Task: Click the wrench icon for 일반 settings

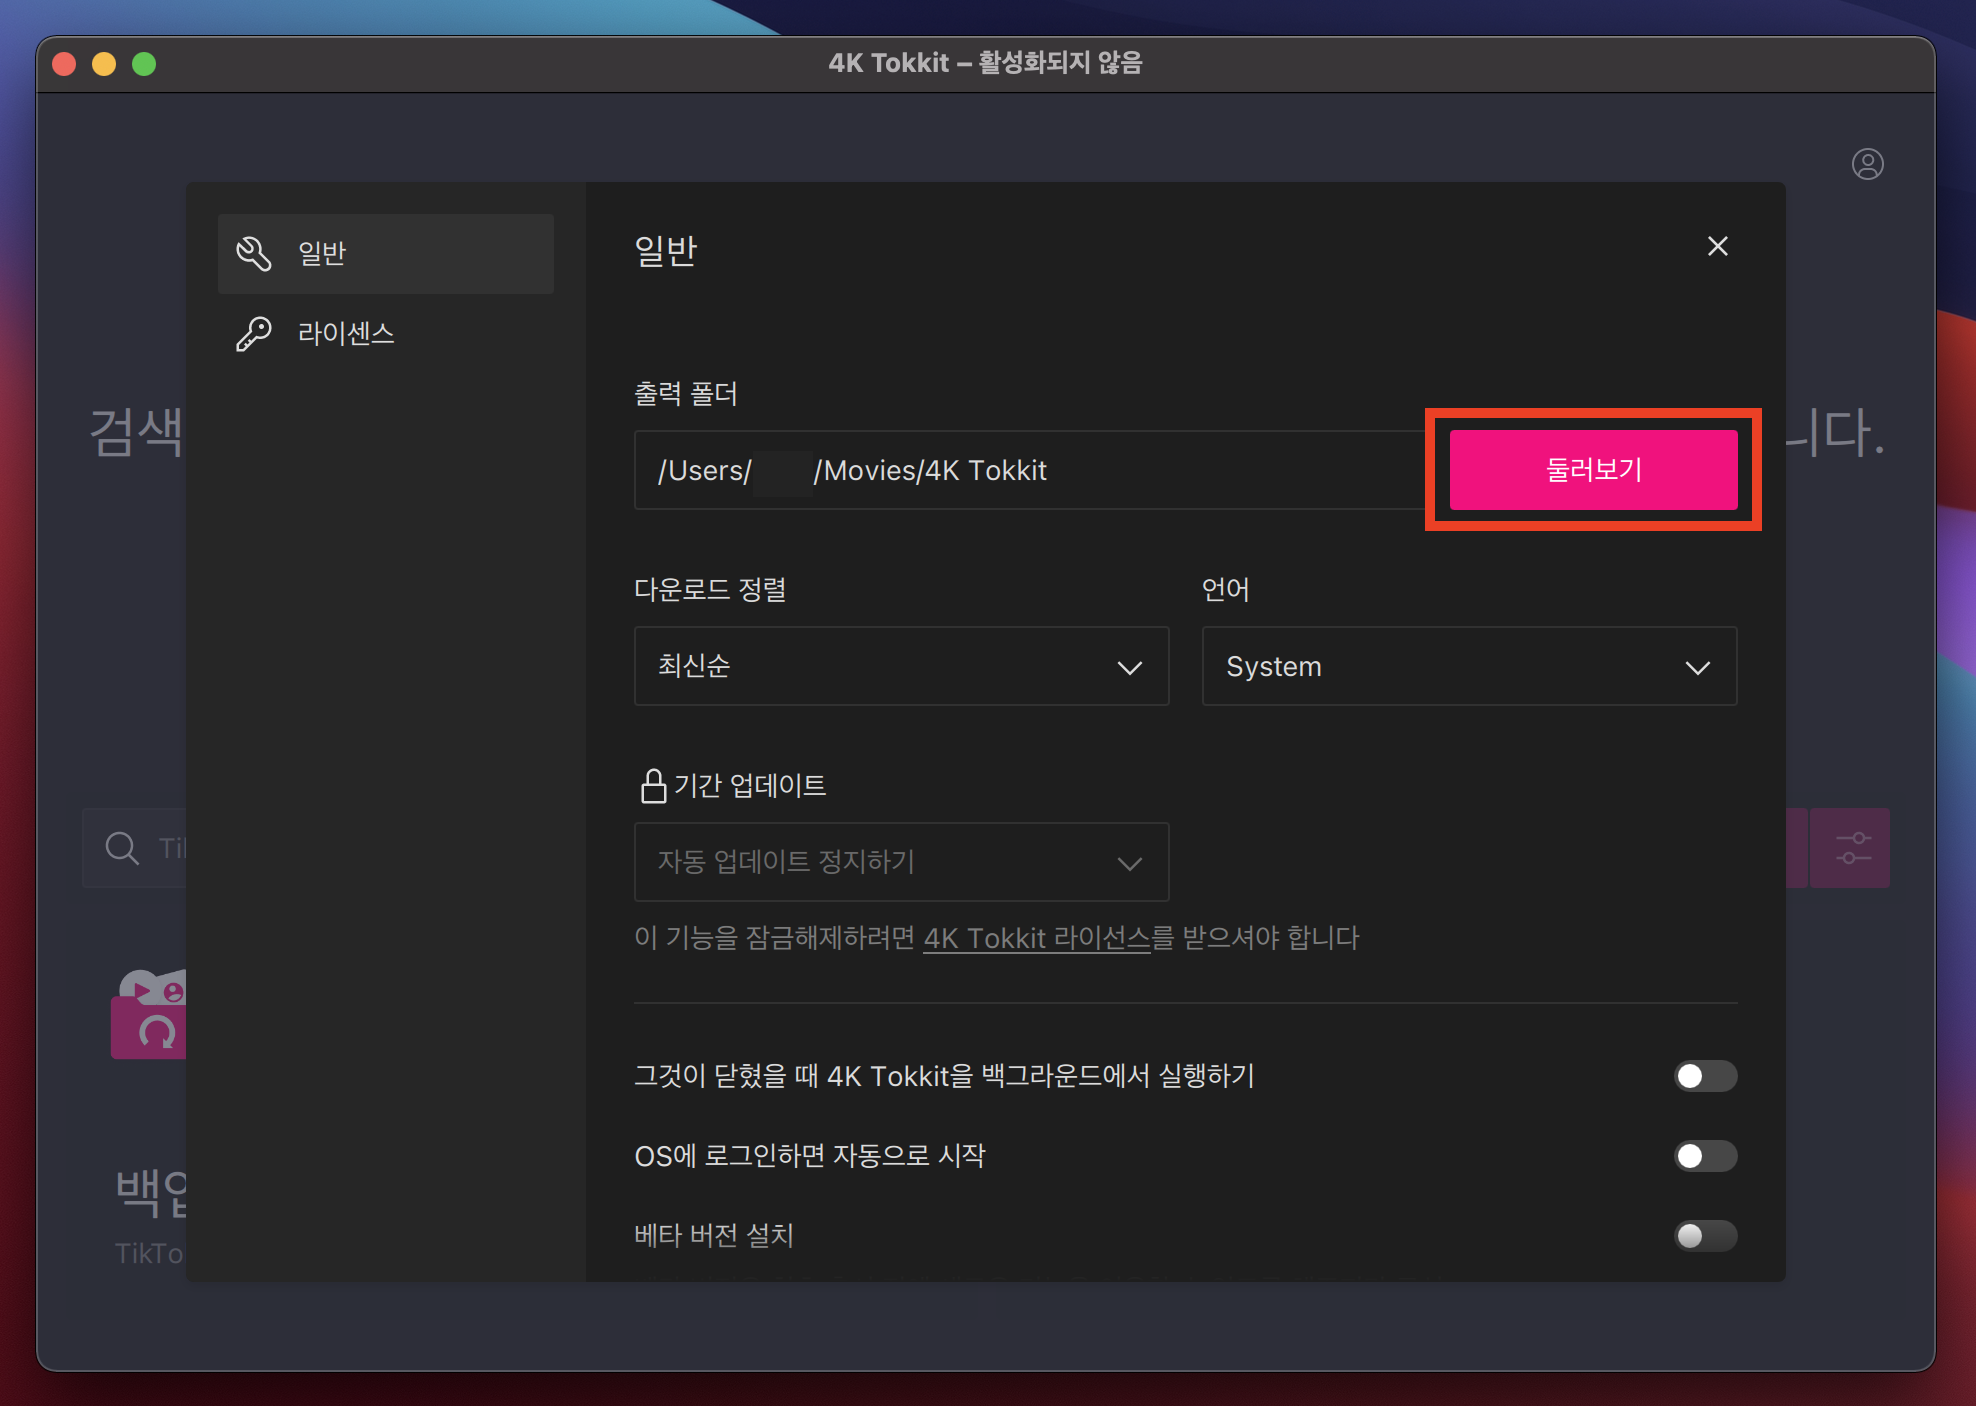Action: [253, 253]
